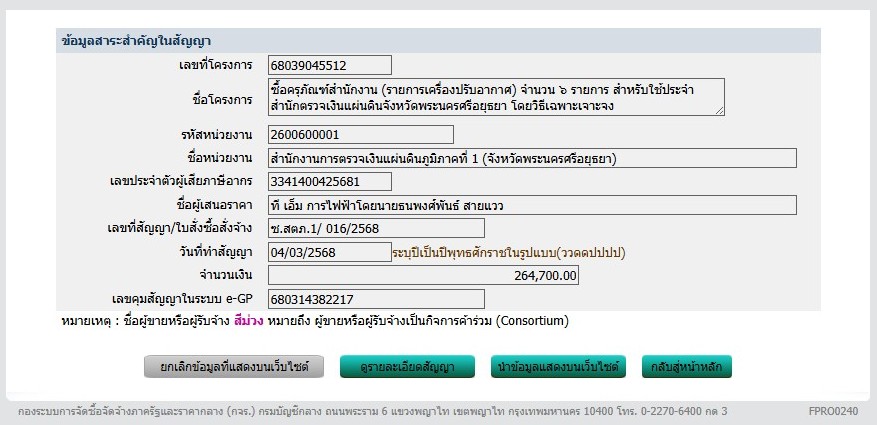
Task: Click the contract date field 04/03/2568
Action: [x=329, y=252]
